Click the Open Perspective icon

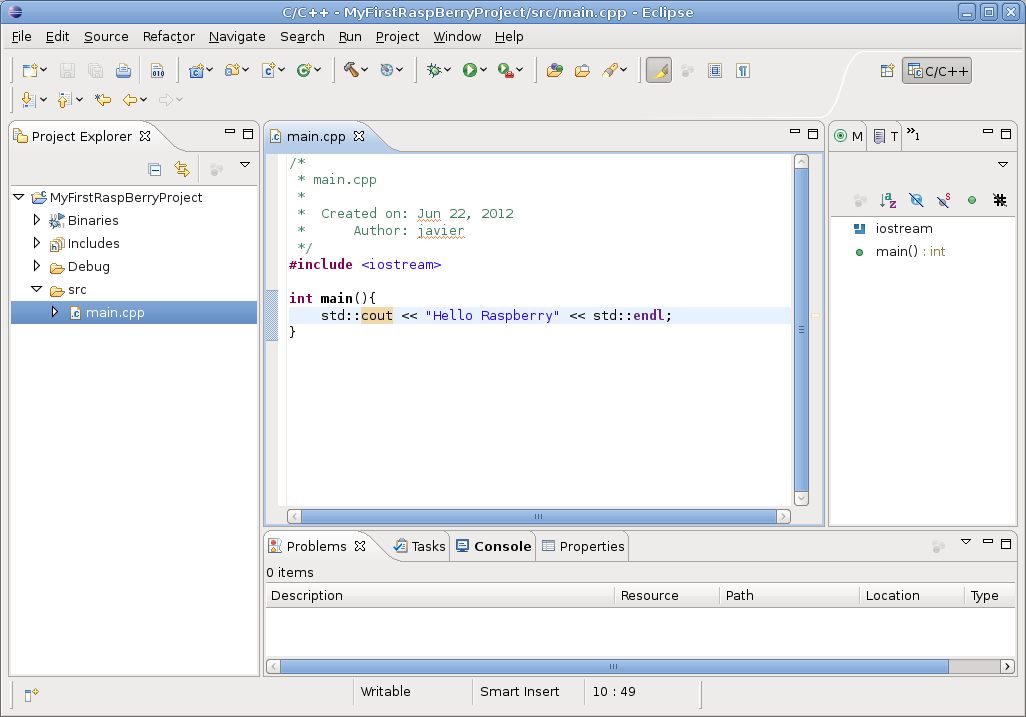[887, 71]
